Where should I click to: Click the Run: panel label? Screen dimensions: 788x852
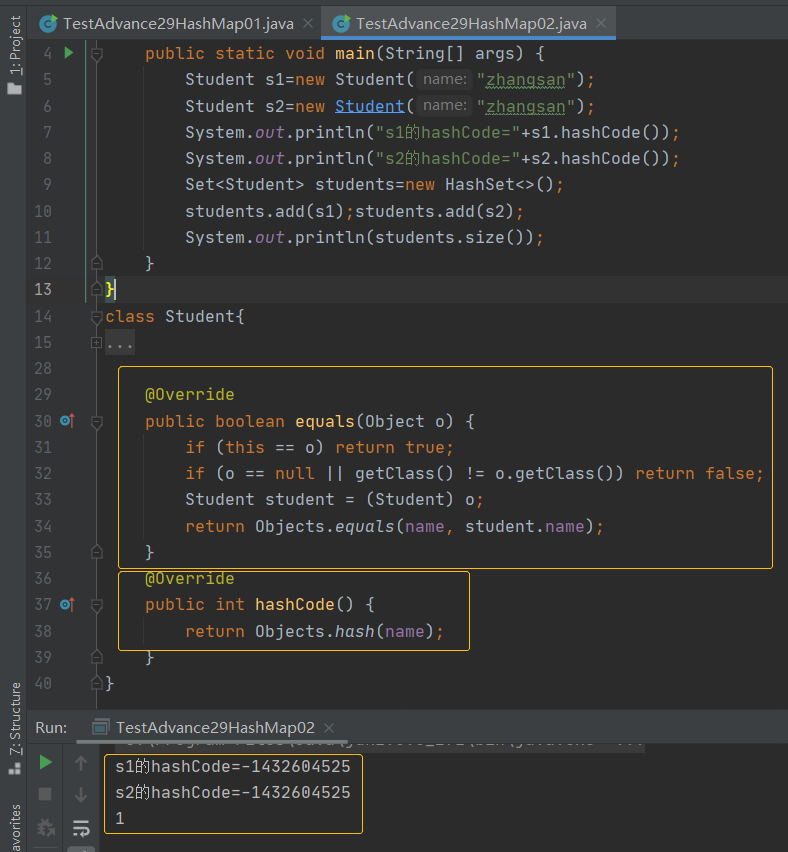51,728
